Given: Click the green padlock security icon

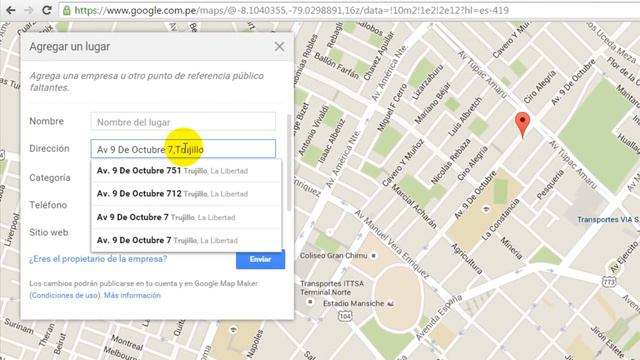Looking at the screenshot, I should 67,11.
